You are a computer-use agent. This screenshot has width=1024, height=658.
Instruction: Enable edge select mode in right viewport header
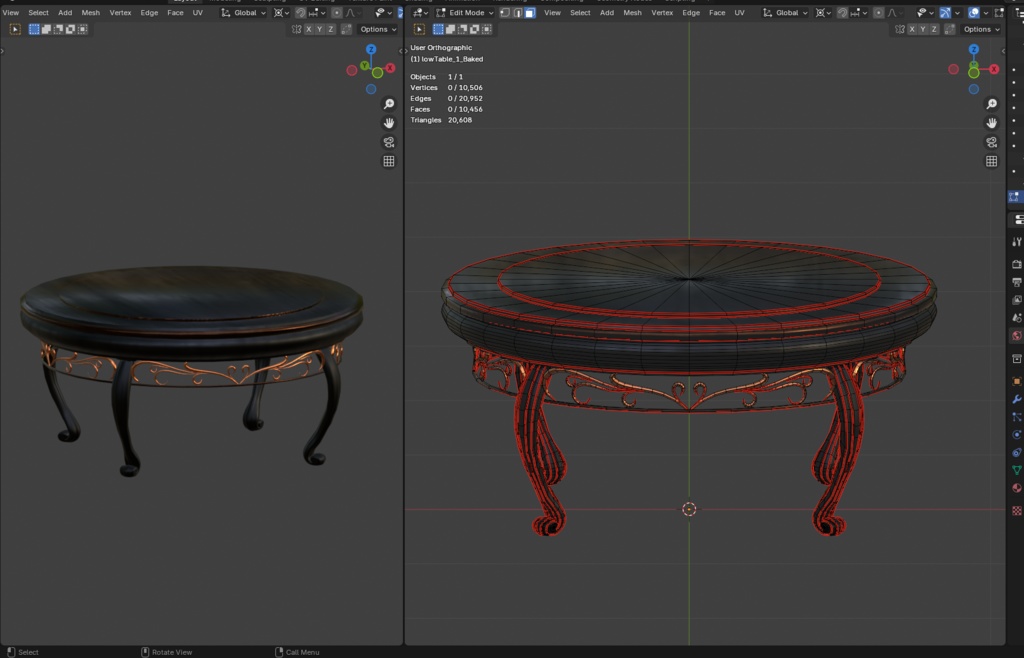(x=518, y=12)
